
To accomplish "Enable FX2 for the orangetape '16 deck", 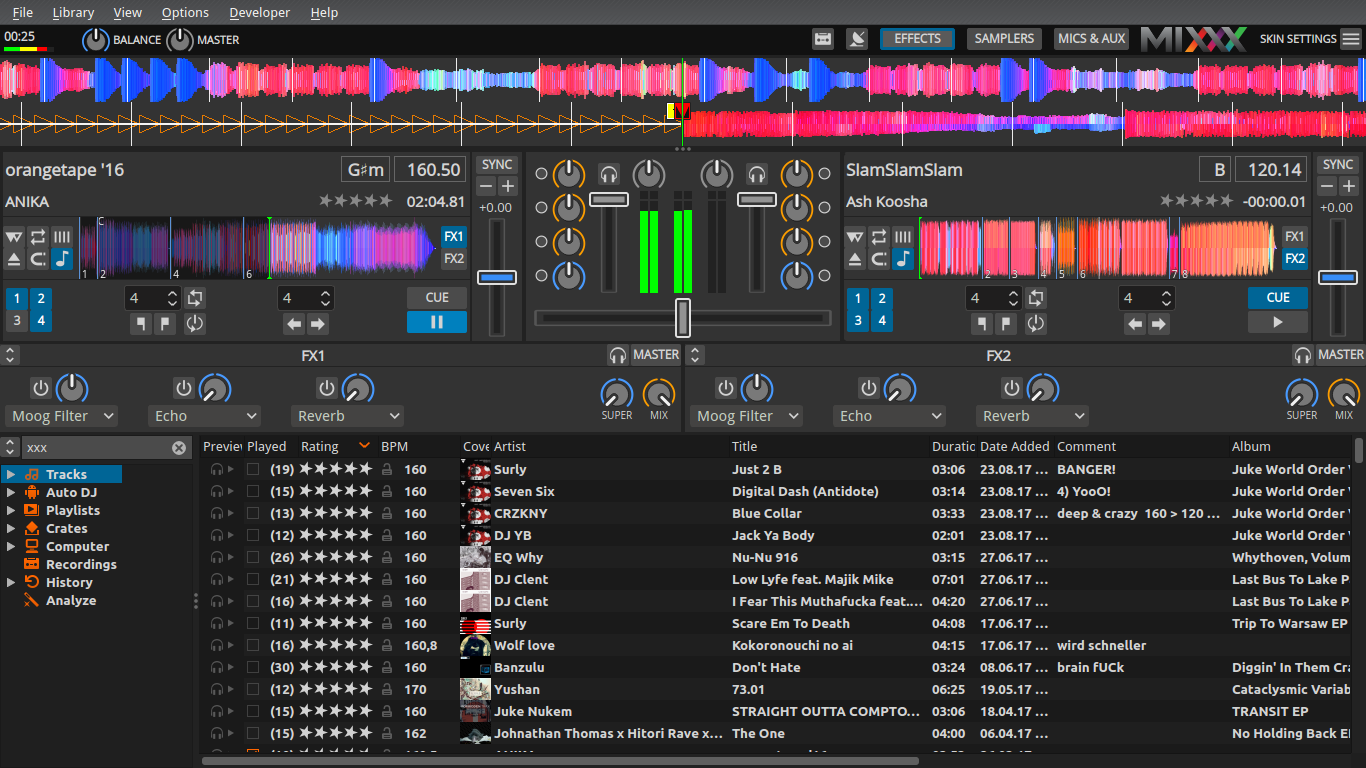I will coord(454,259).
